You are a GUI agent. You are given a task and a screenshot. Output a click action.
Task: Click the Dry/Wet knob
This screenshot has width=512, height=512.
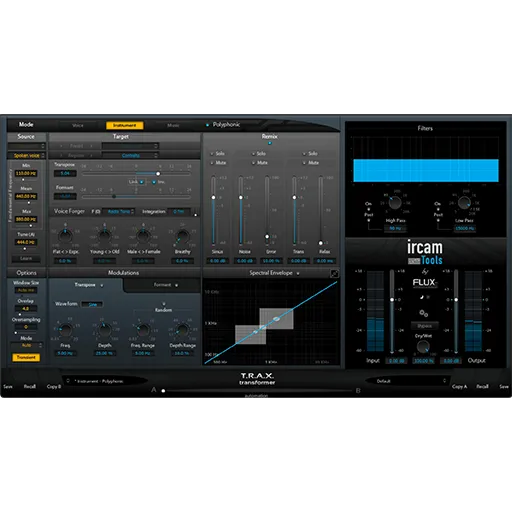coord(423,347)
